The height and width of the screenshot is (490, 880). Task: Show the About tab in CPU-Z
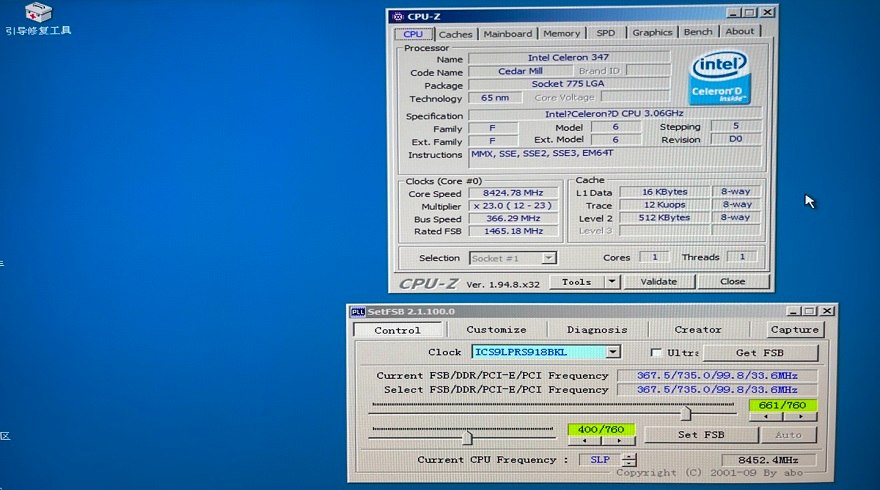click(x=739, y=31)
